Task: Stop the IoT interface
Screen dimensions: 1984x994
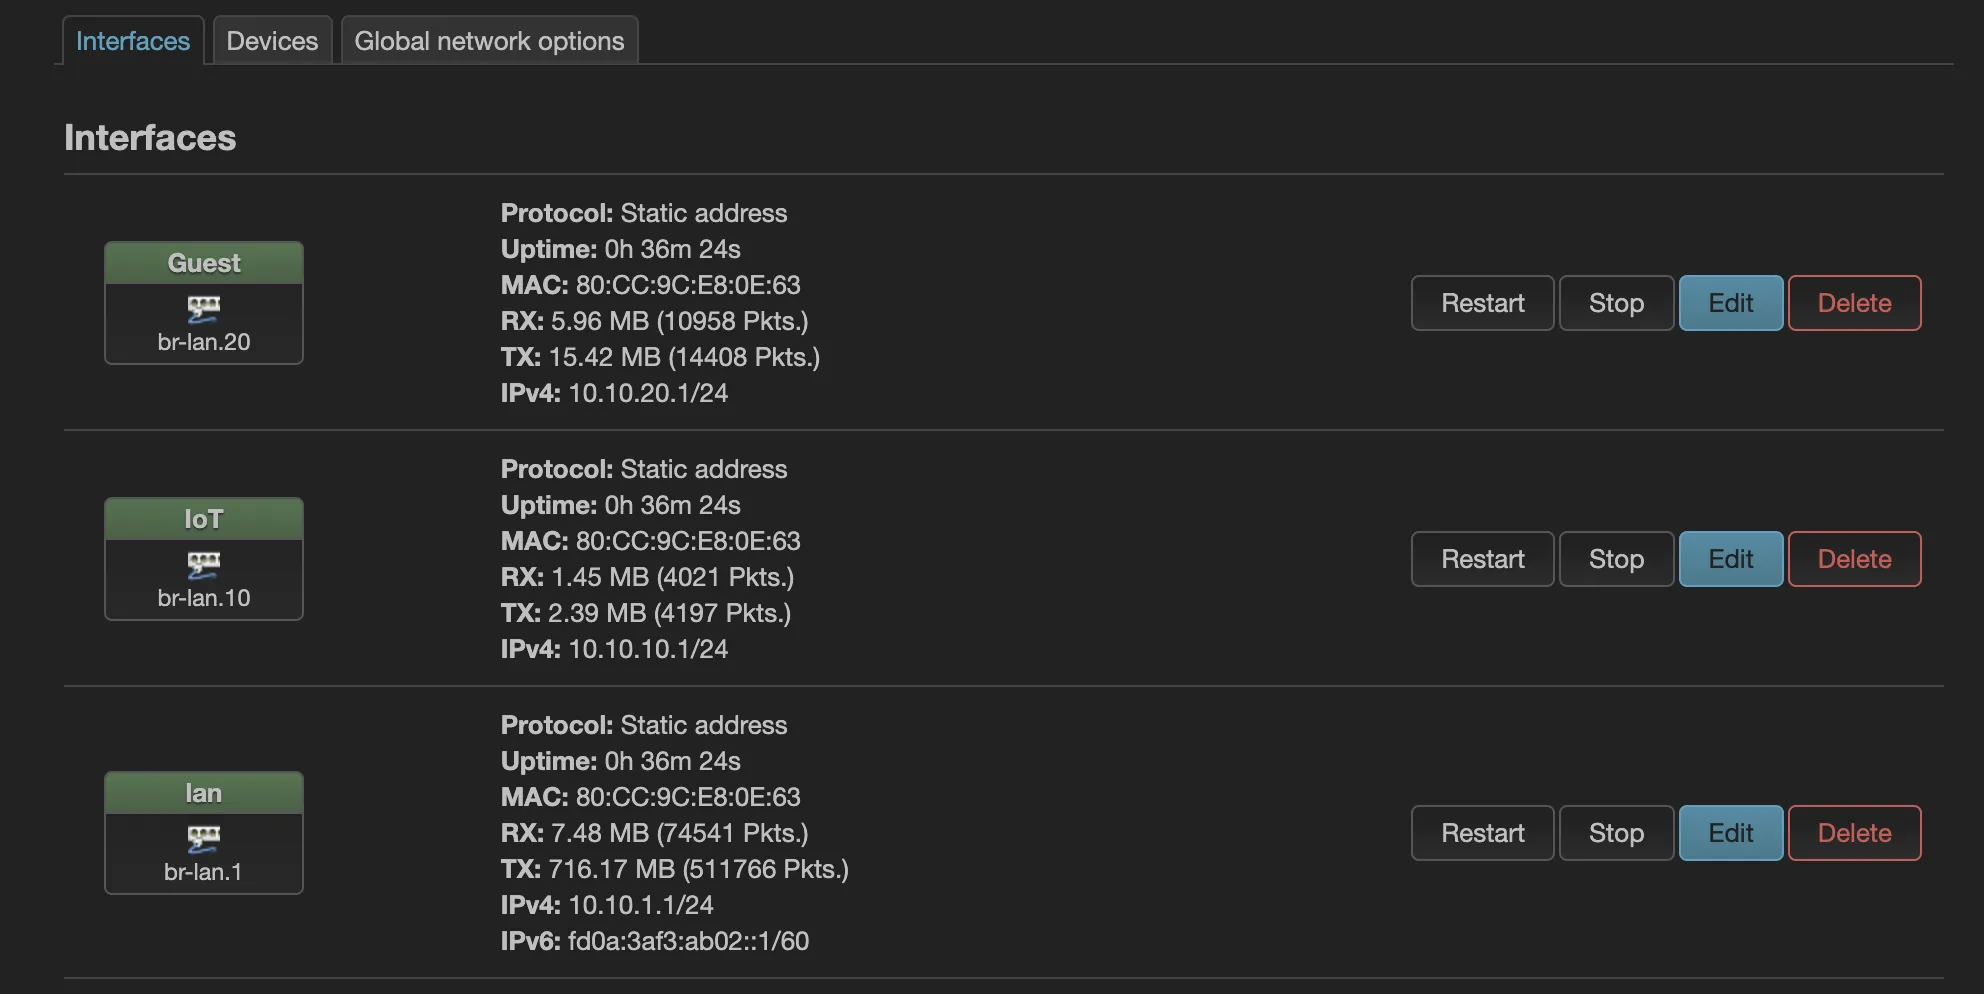Action: click(x=1616, y=559)
